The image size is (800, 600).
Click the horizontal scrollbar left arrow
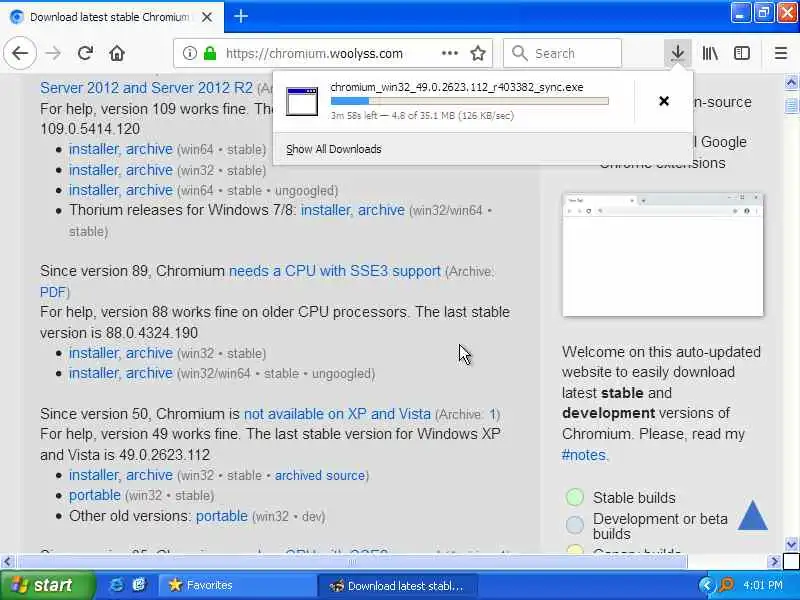[7, 562]
